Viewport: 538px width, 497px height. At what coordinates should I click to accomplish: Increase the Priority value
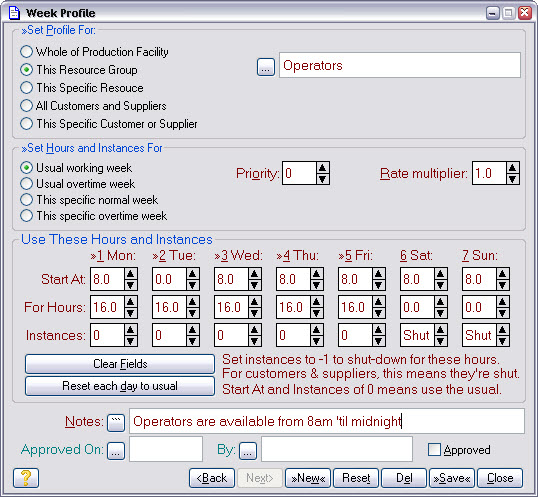322,168
